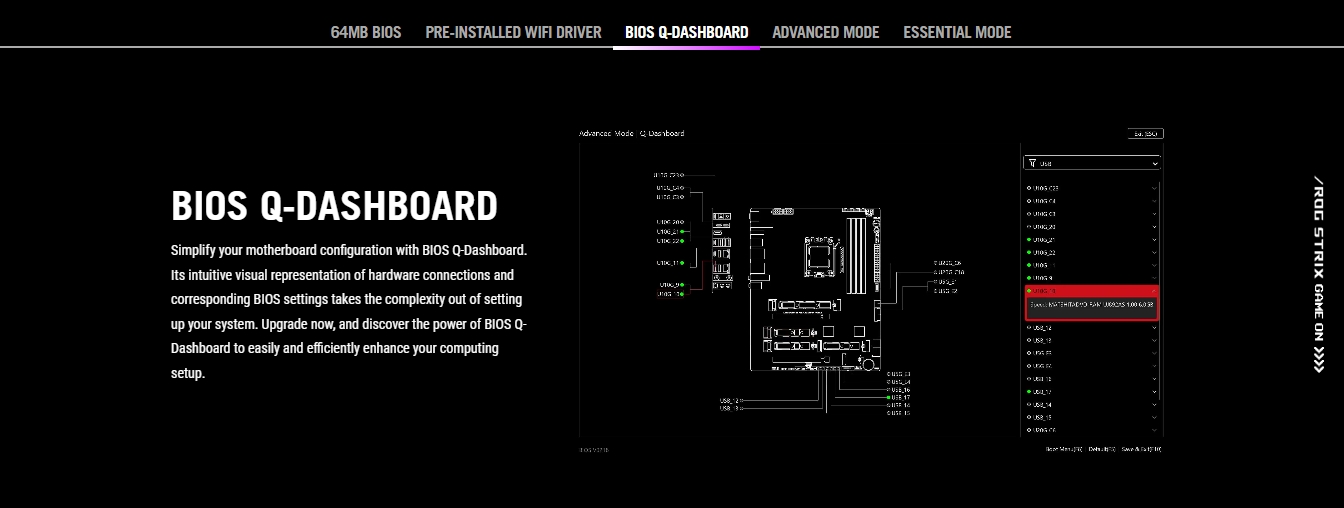Select the USB_14 row in the port list
The height and width of the screenshot is (508, 1344).
1092,404
